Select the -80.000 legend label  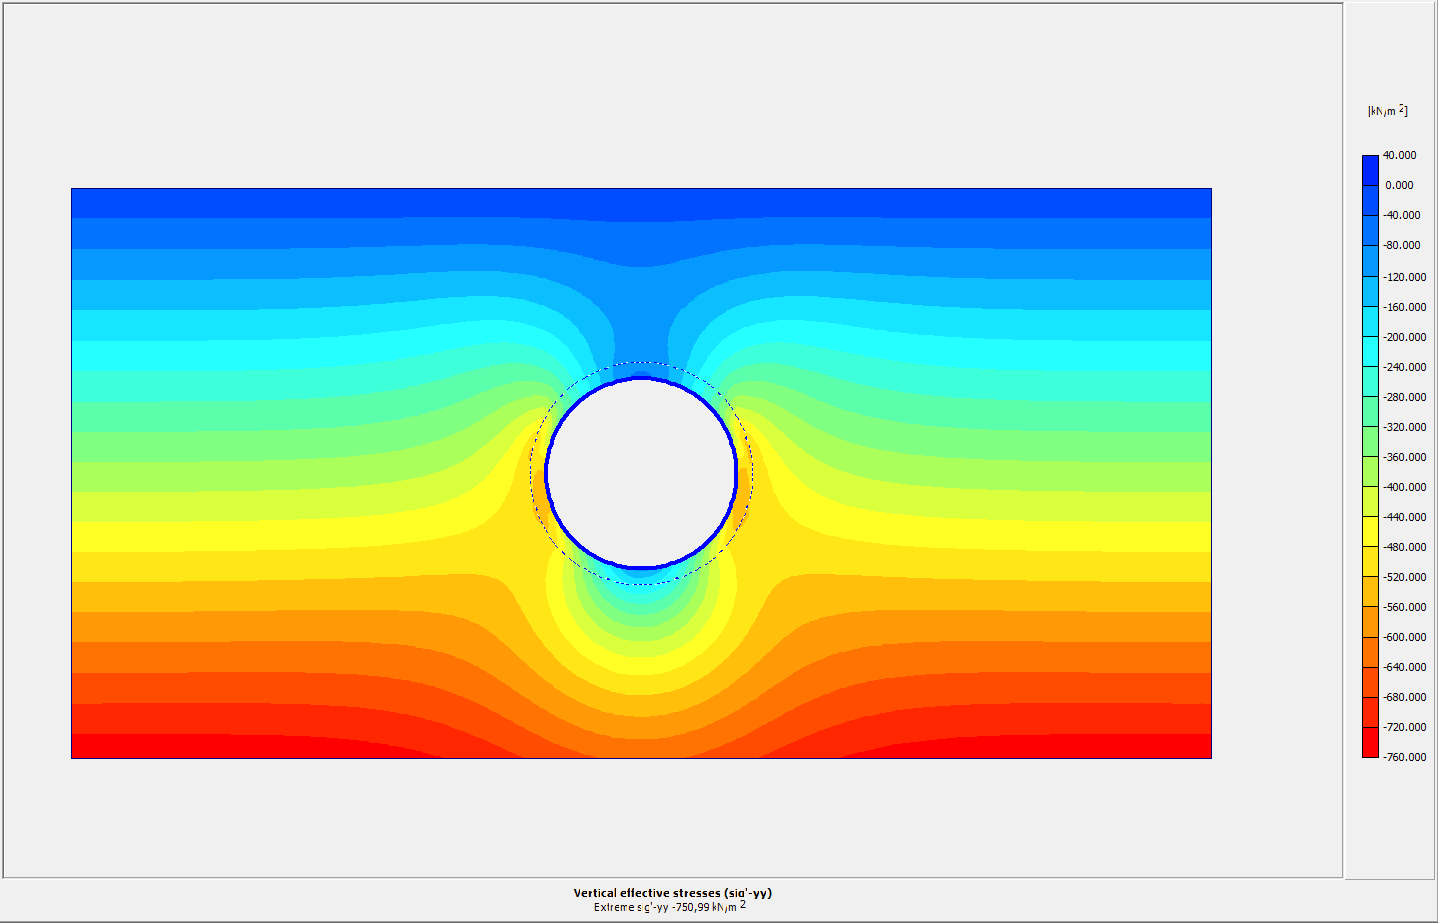click(x=1402, y=245)
